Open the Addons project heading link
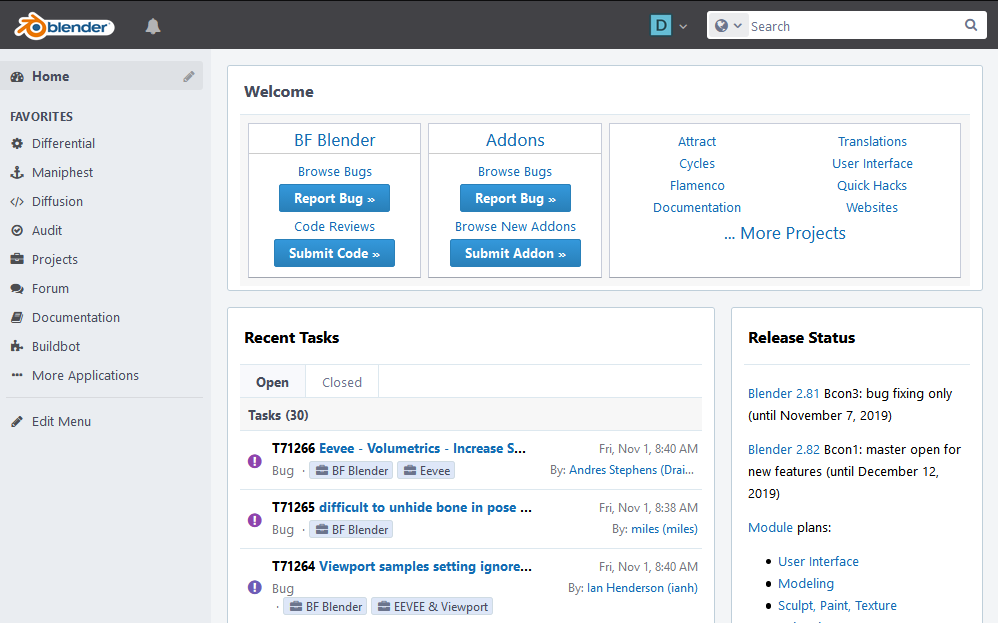Image resolution: width=998 pixels, height=623 pixels. [x=515, y=140]
